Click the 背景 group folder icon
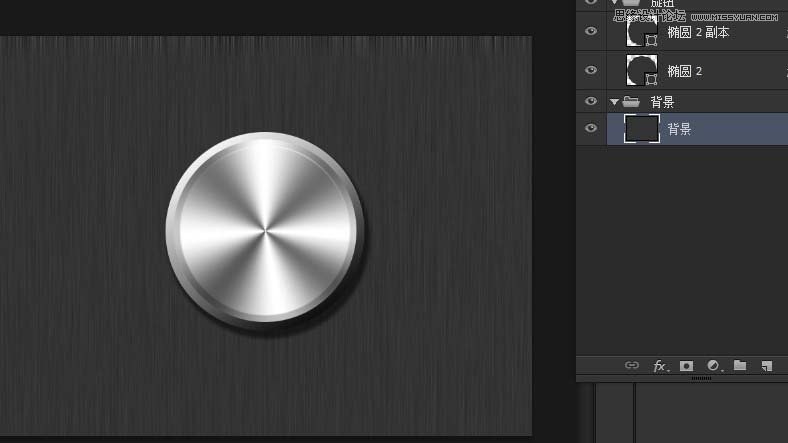This screenshot has height=443, width=788. pos(631,101)
